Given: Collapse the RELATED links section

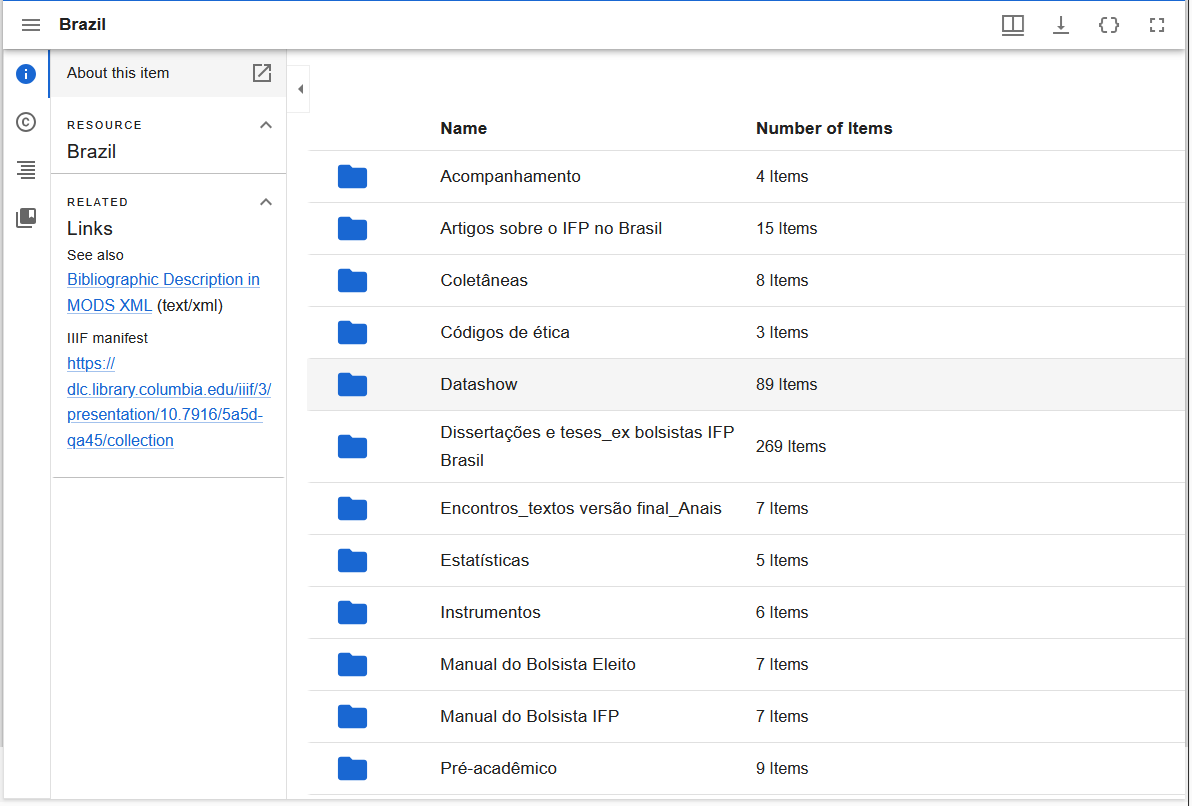Looking at the screenshot, I should pos(266,201).
